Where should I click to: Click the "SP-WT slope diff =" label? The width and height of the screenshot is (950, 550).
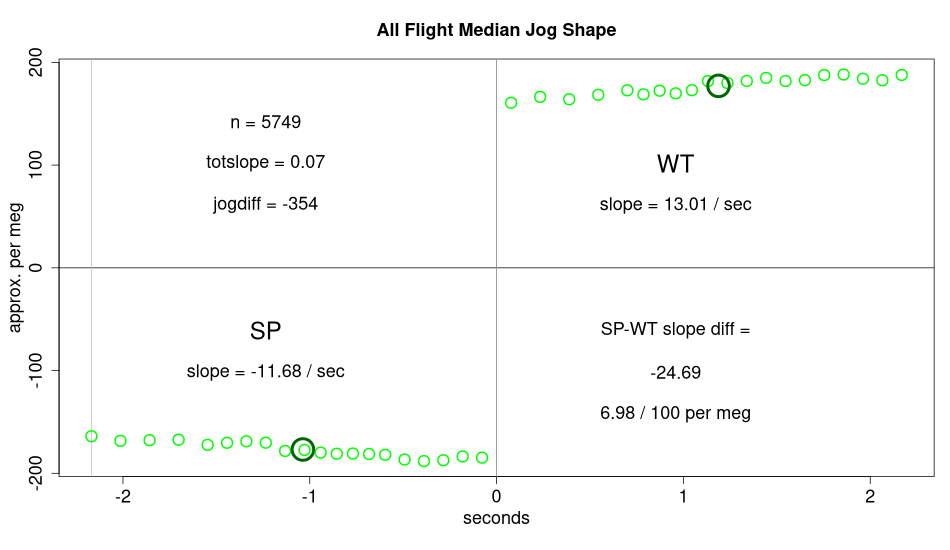pyautogui.click(x=676, y=329)
